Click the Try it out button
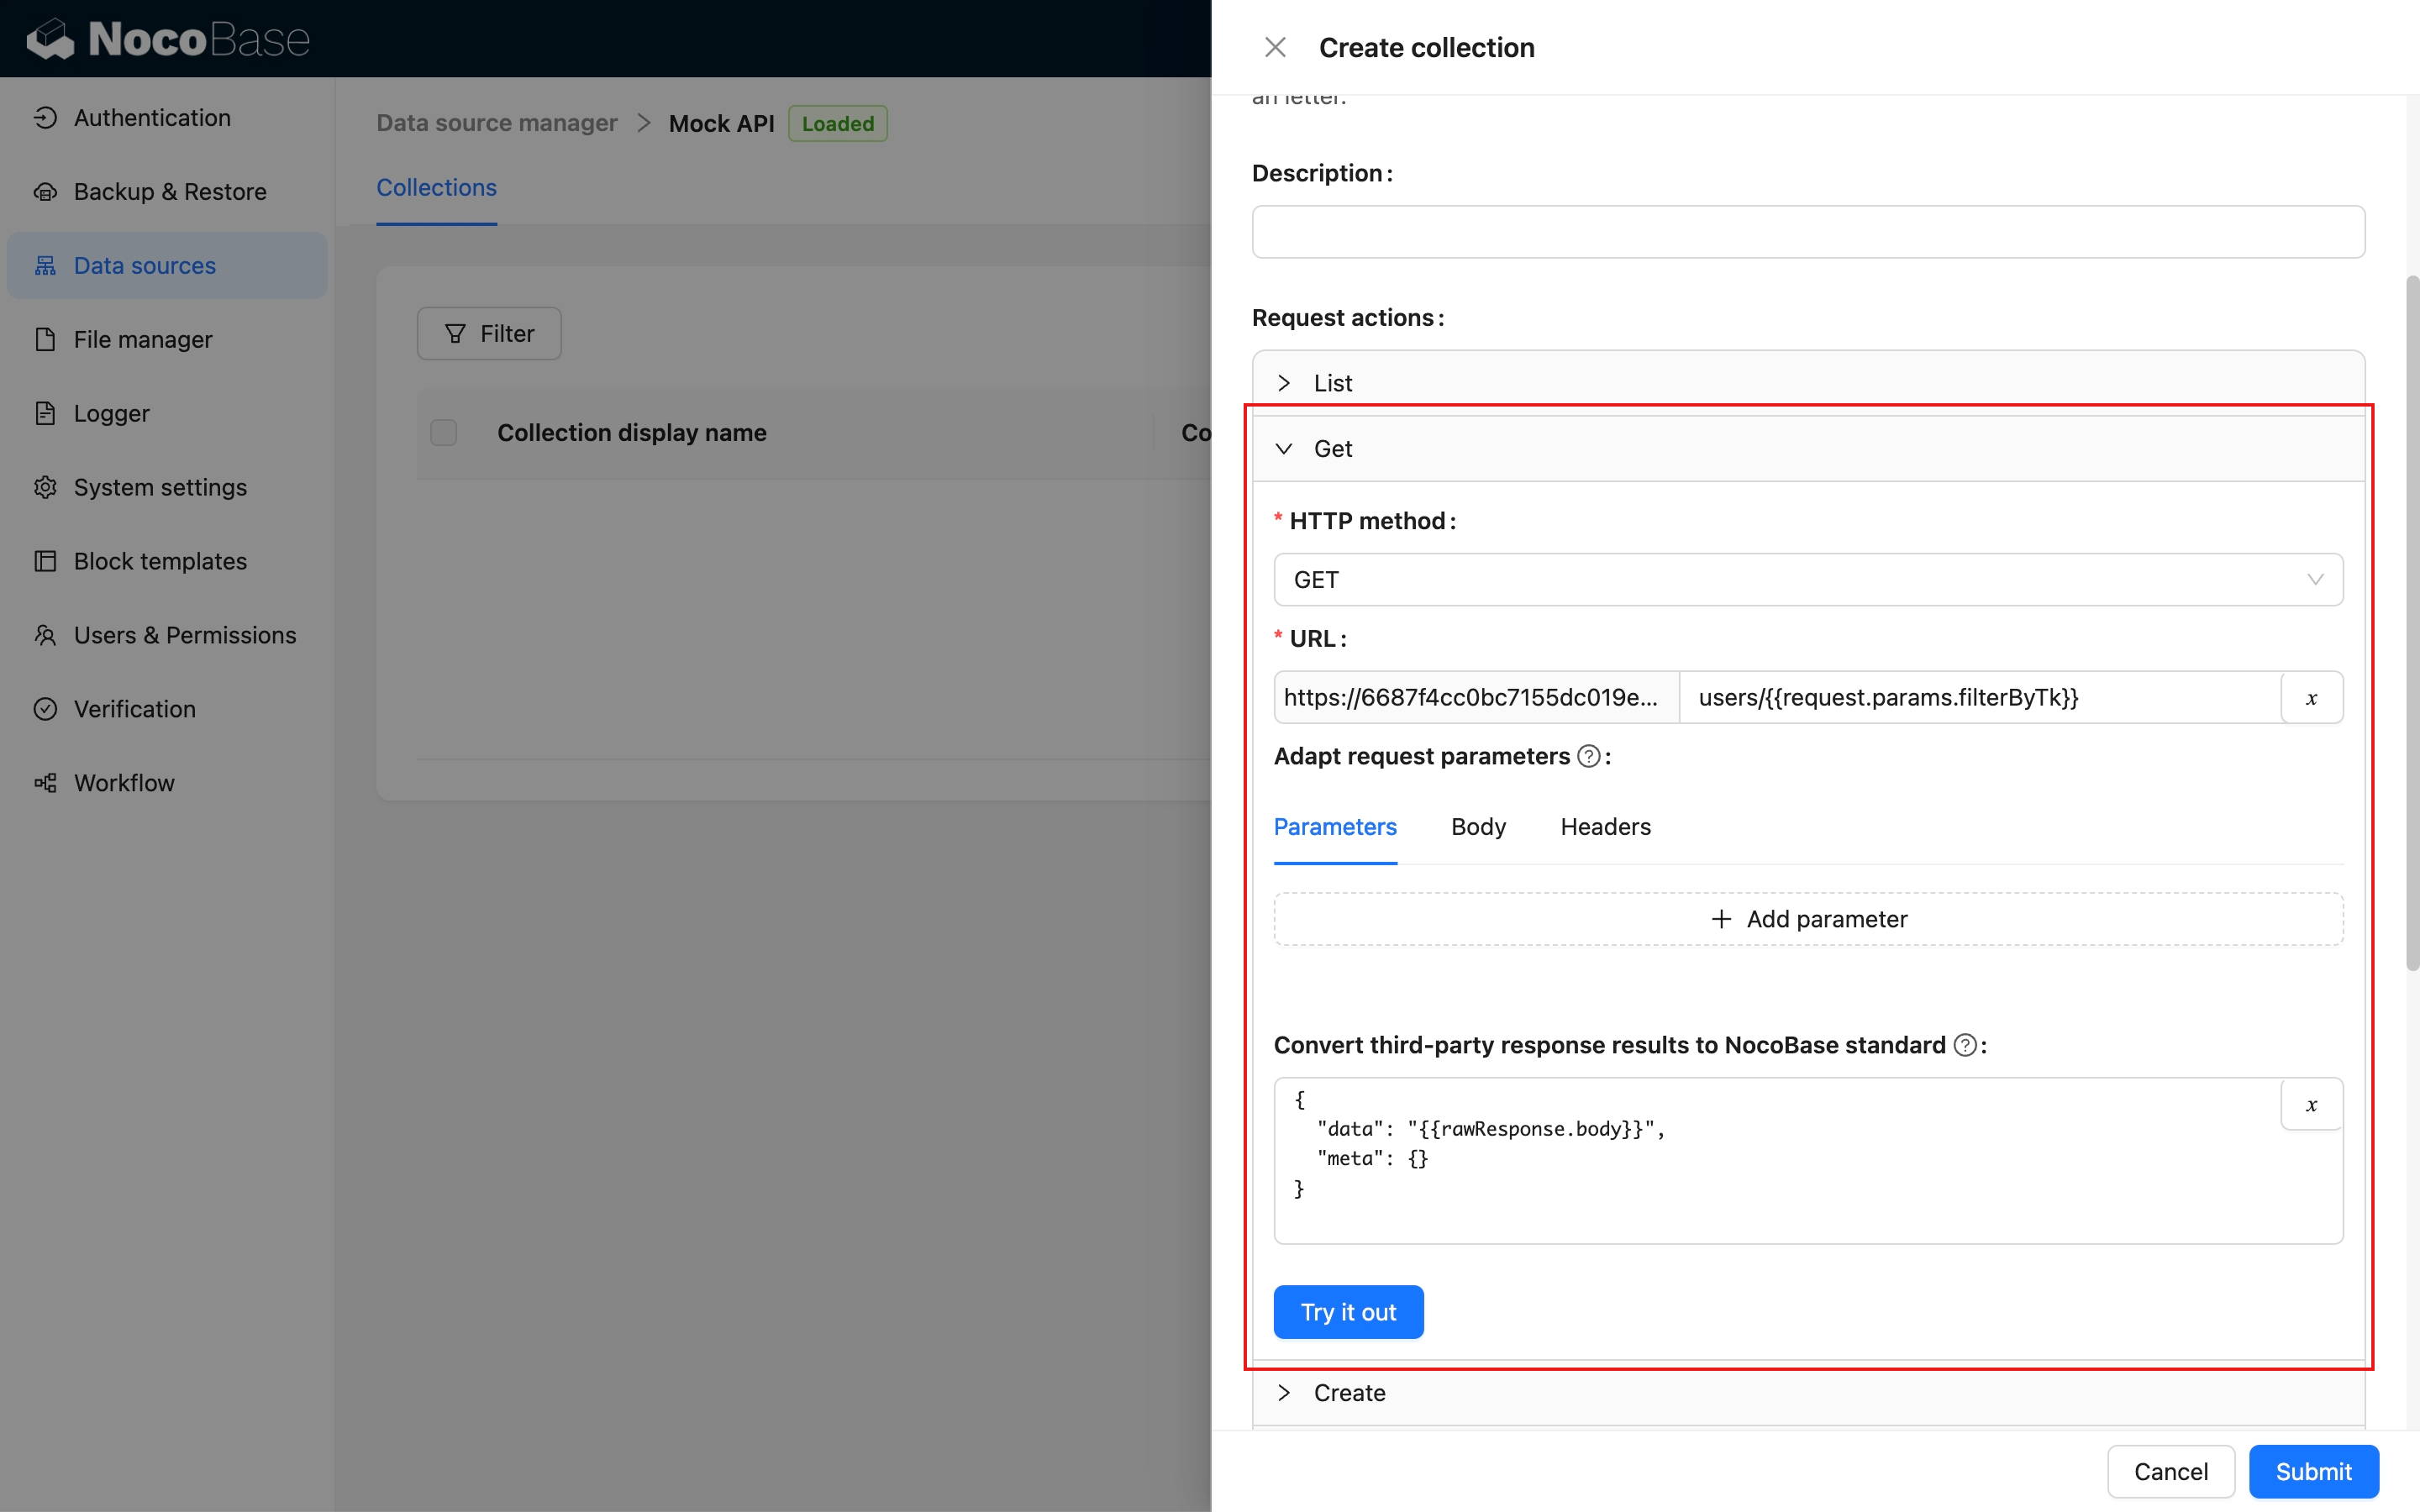 coord(1348,1312)
